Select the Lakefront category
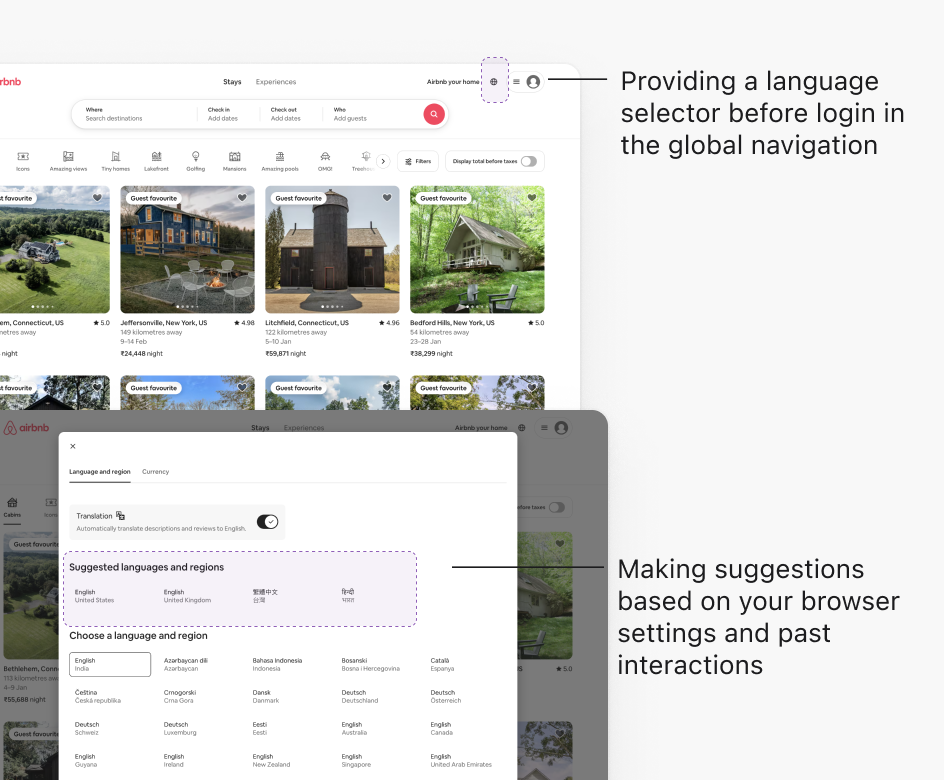The height and width of the screenshot is (780, 944). coord(157,161)
